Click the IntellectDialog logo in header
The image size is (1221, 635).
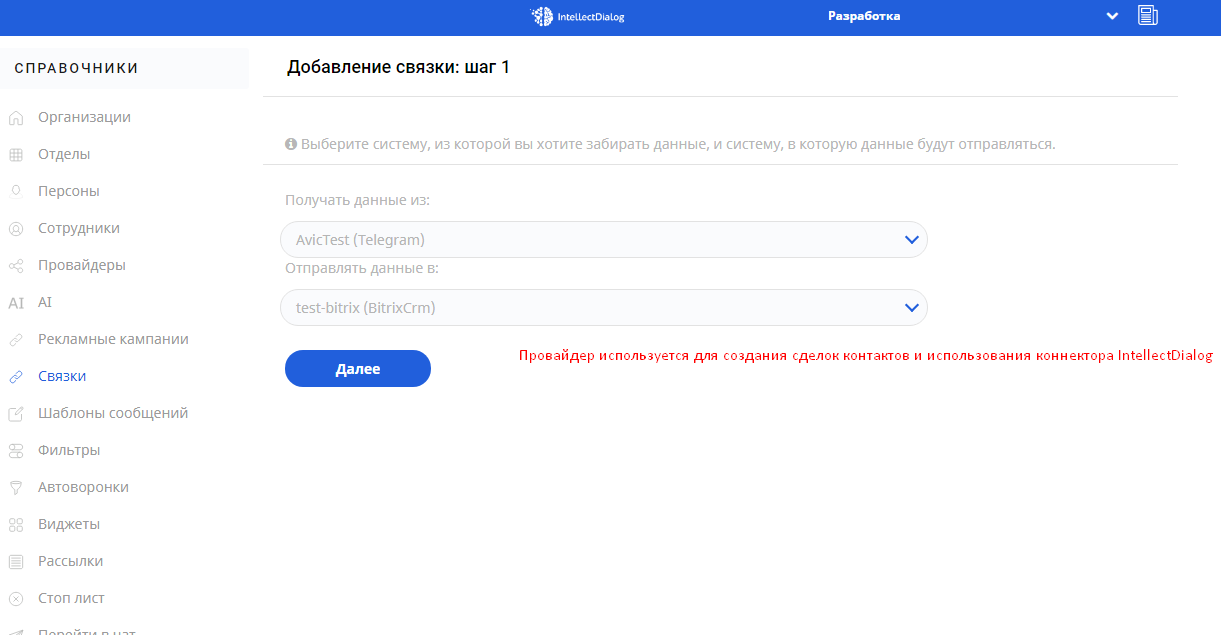(x=577, y=16)
